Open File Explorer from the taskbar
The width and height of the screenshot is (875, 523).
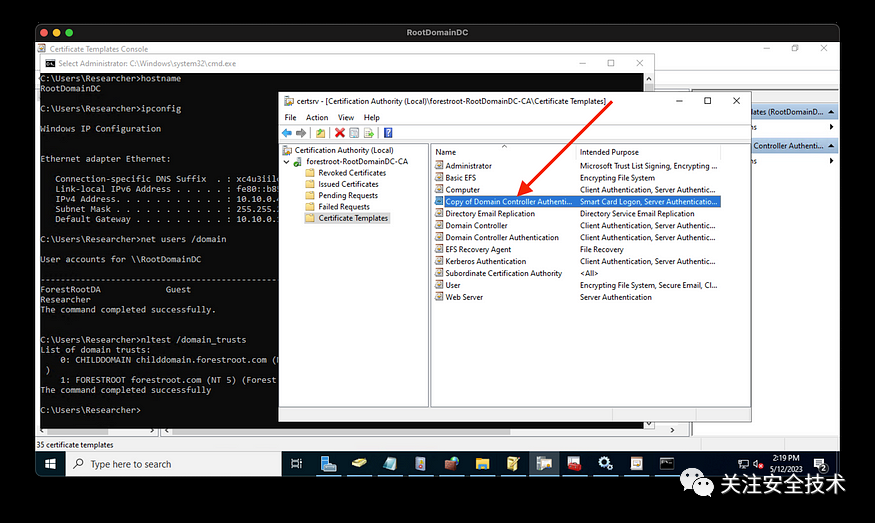click(x=481, y=464)
